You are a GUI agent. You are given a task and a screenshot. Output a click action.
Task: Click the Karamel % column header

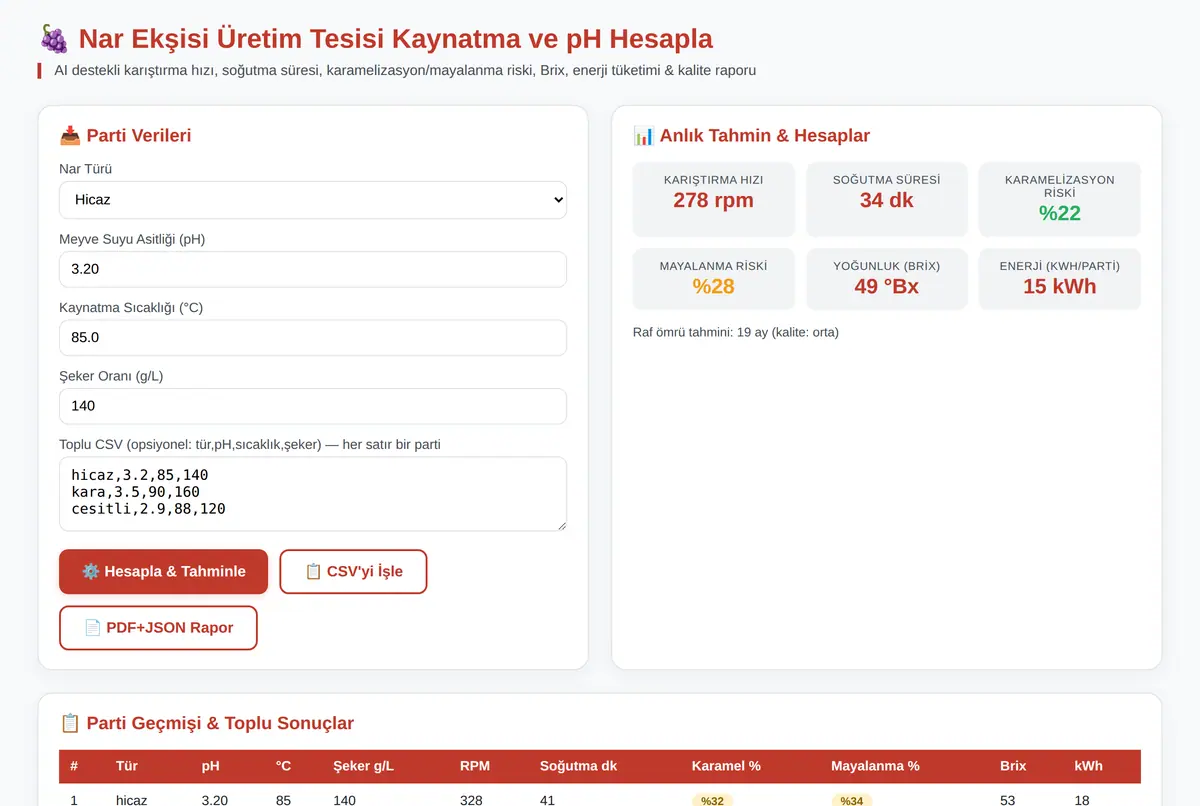pyautogui.click(x=726, y=766)
